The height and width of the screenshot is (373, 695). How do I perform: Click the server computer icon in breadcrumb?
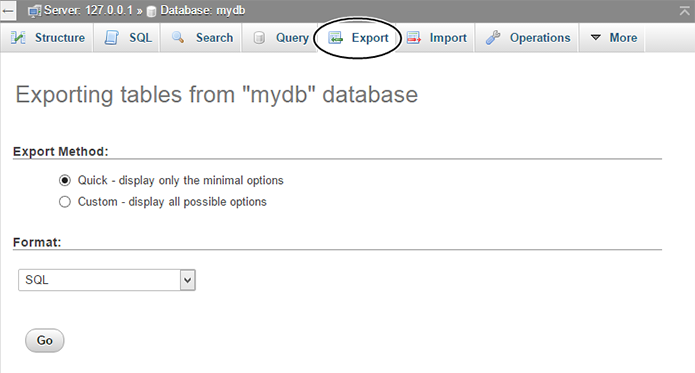click(x=34, y=12)
